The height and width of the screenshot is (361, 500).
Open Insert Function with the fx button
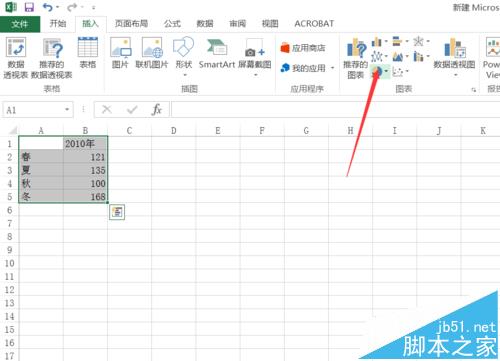[156, 109]
